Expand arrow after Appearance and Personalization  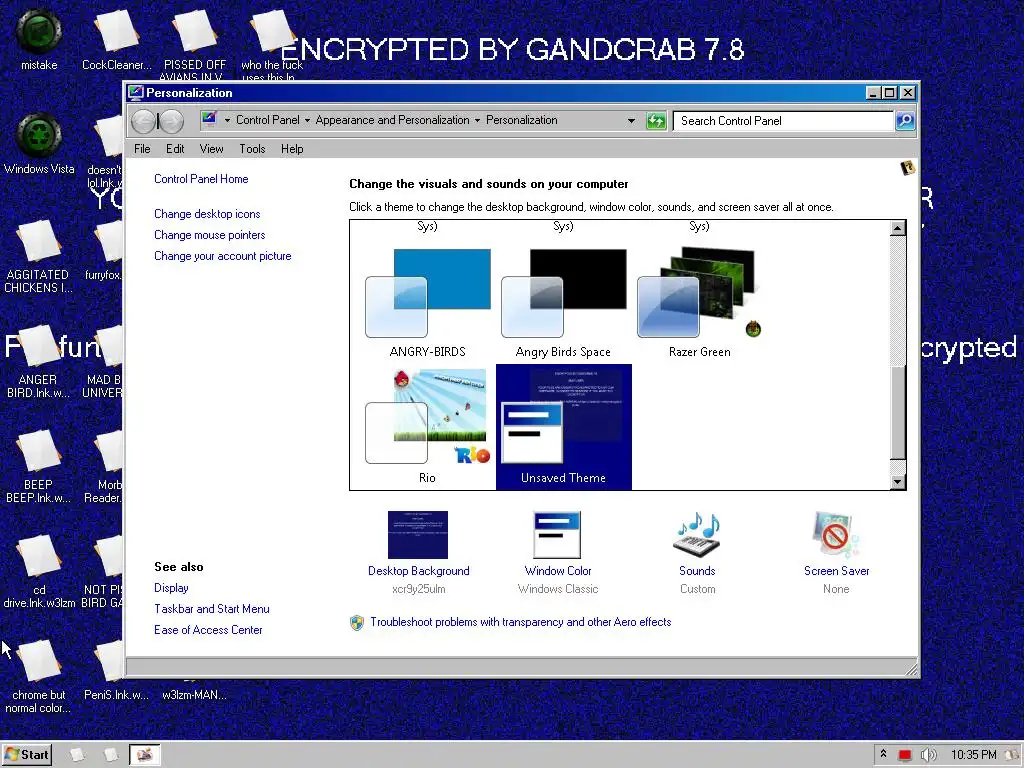[x=477, y=120]
